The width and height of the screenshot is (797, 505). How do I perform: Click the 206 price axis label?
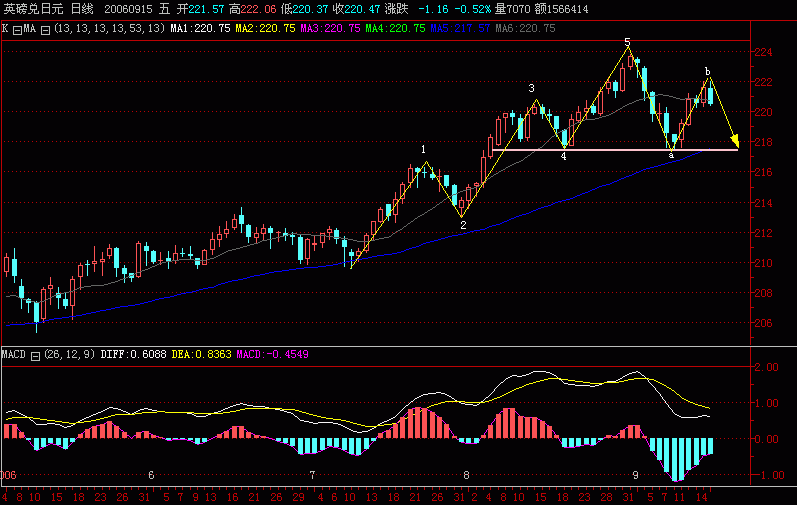(763, 323)
